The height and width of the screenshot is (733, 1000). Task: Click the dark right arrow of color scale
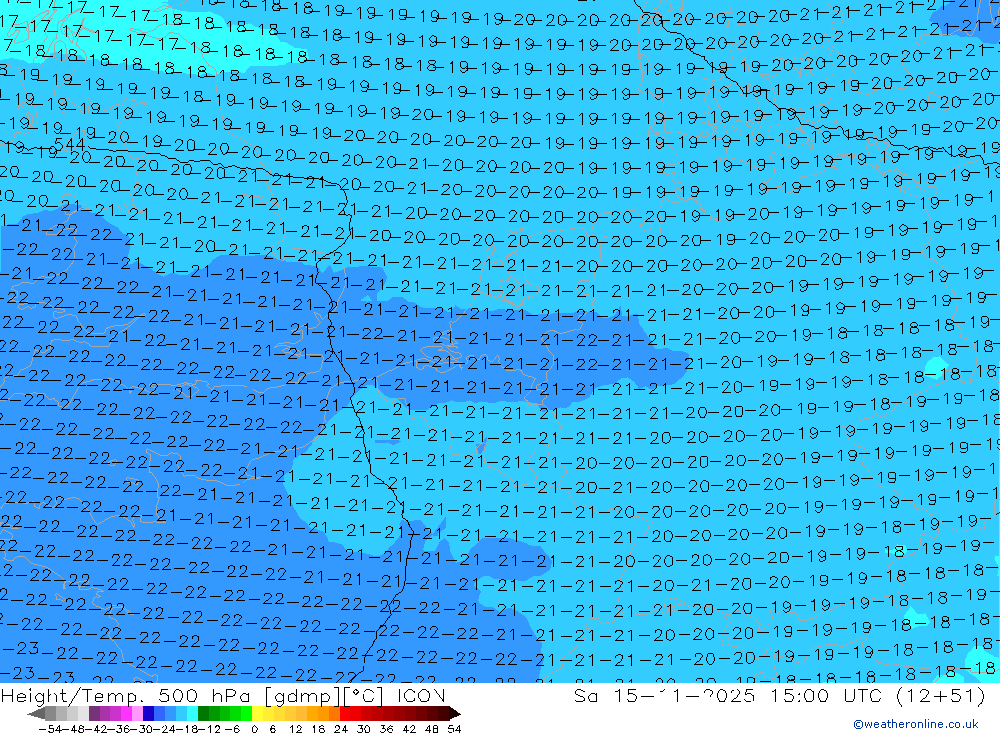tap(455, 713)
